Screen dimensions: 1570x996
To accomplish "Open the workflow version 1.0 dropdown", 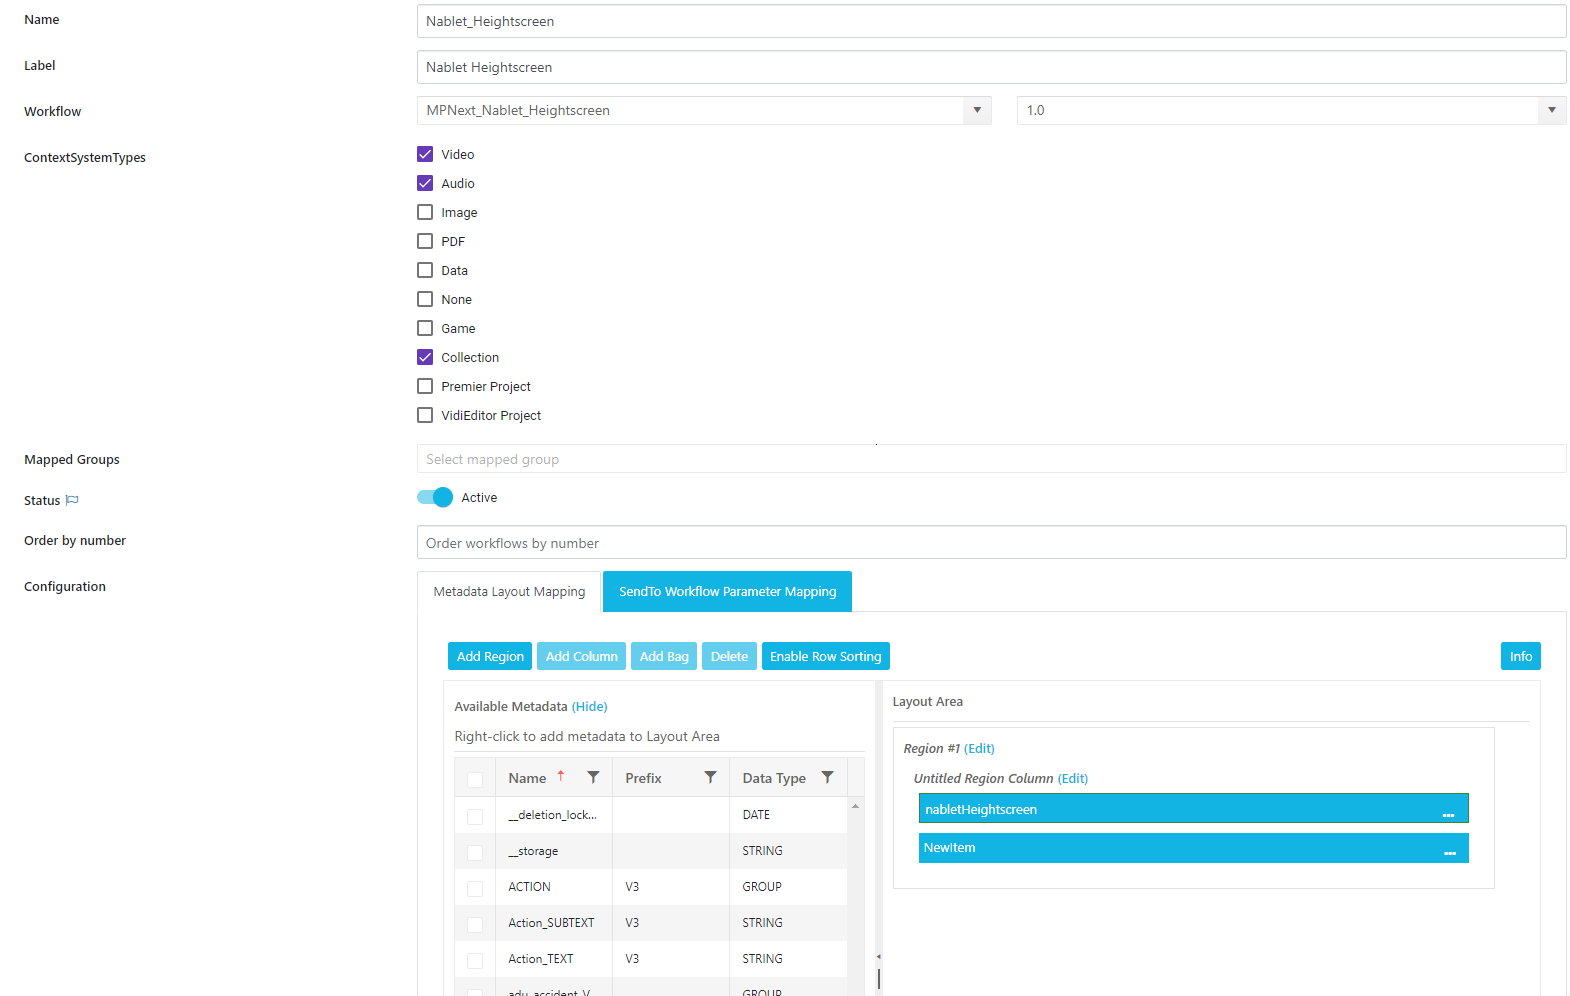I will tap(1551, 110).
